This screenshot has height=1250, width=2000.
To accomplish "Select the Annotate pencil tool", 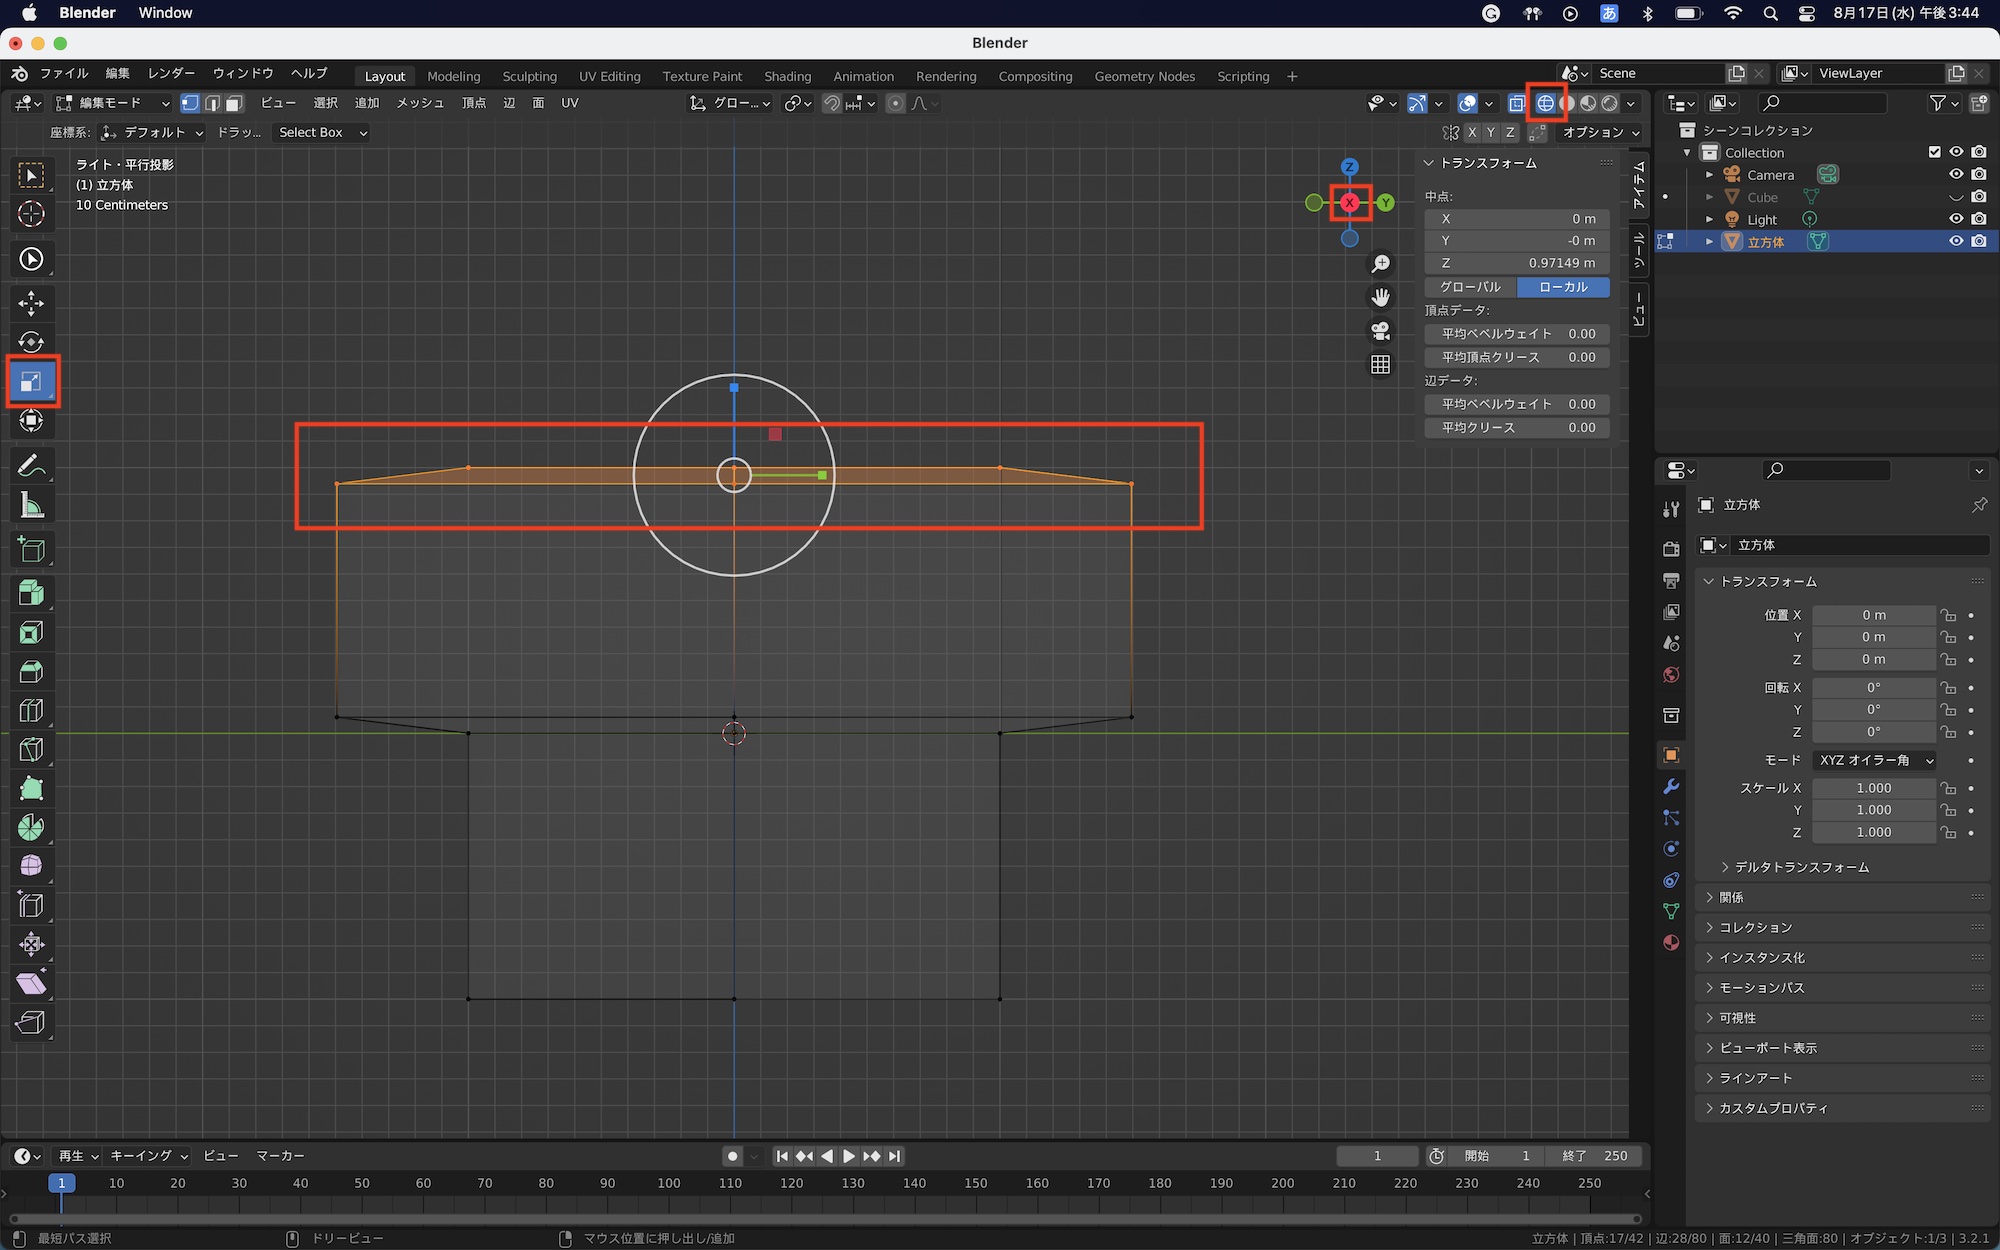I will coord(31,466).
